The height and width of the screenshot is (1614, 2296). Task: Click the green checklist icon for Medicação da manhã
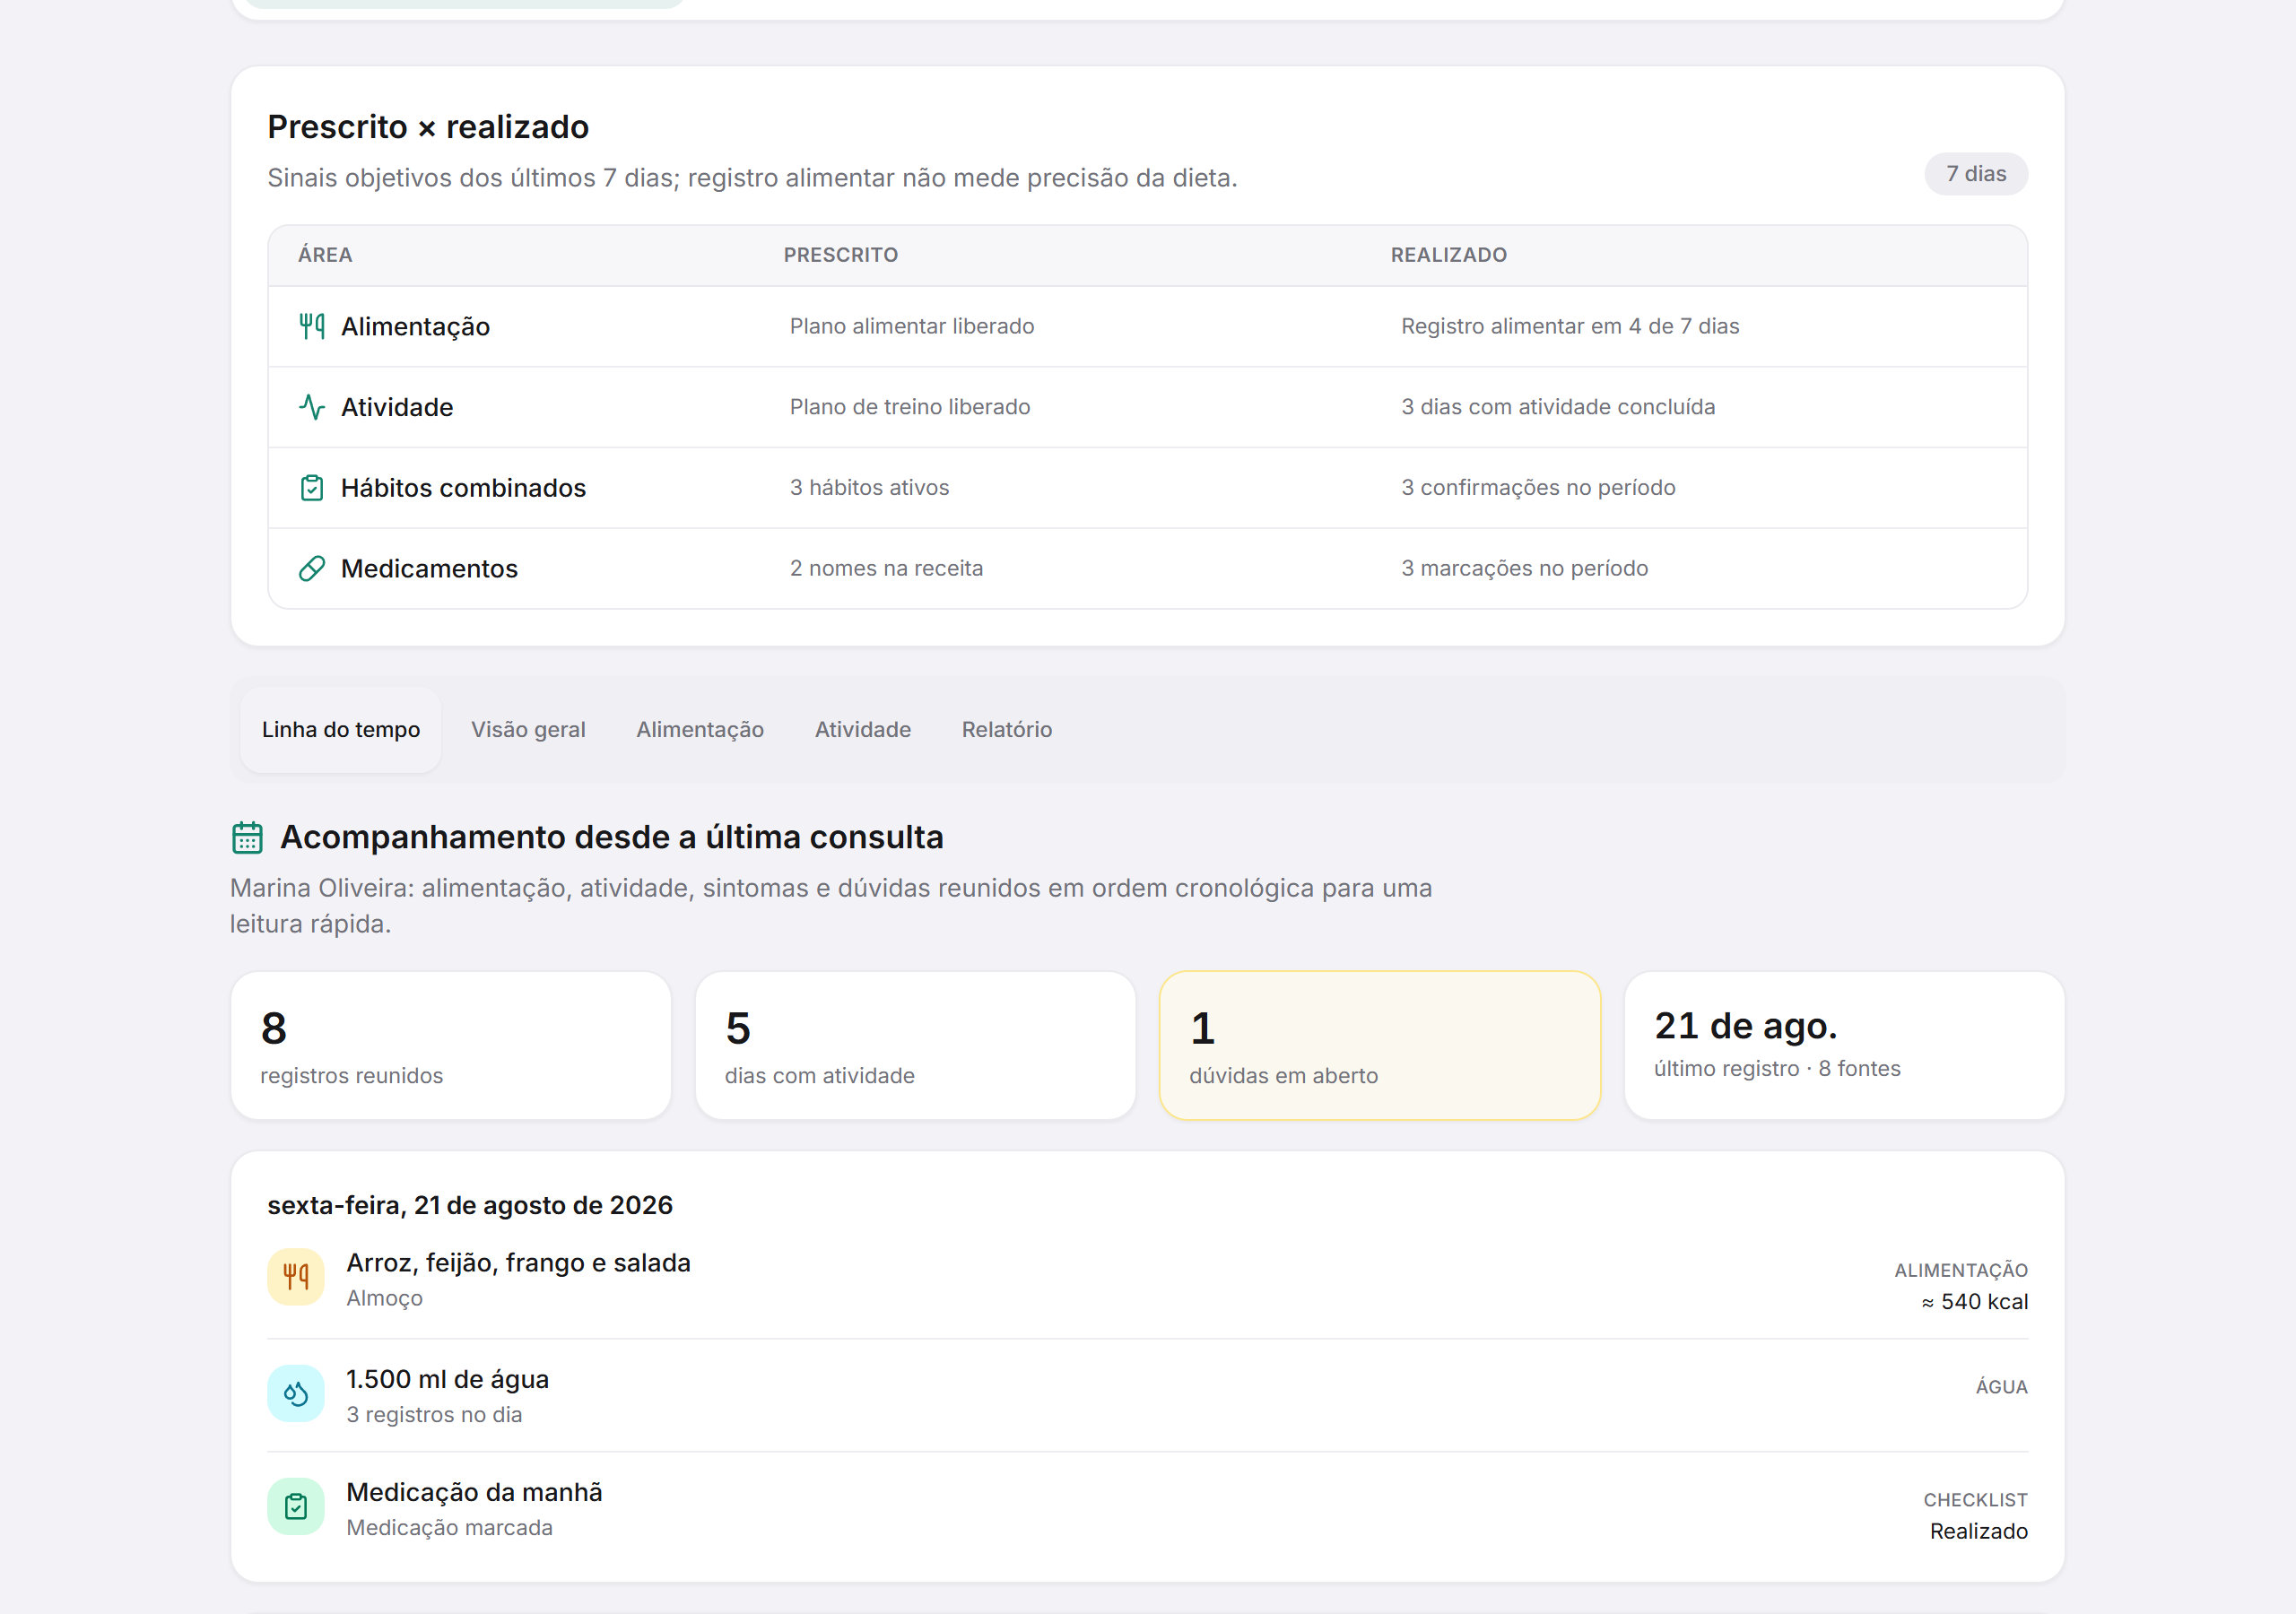click(296, 1506)
